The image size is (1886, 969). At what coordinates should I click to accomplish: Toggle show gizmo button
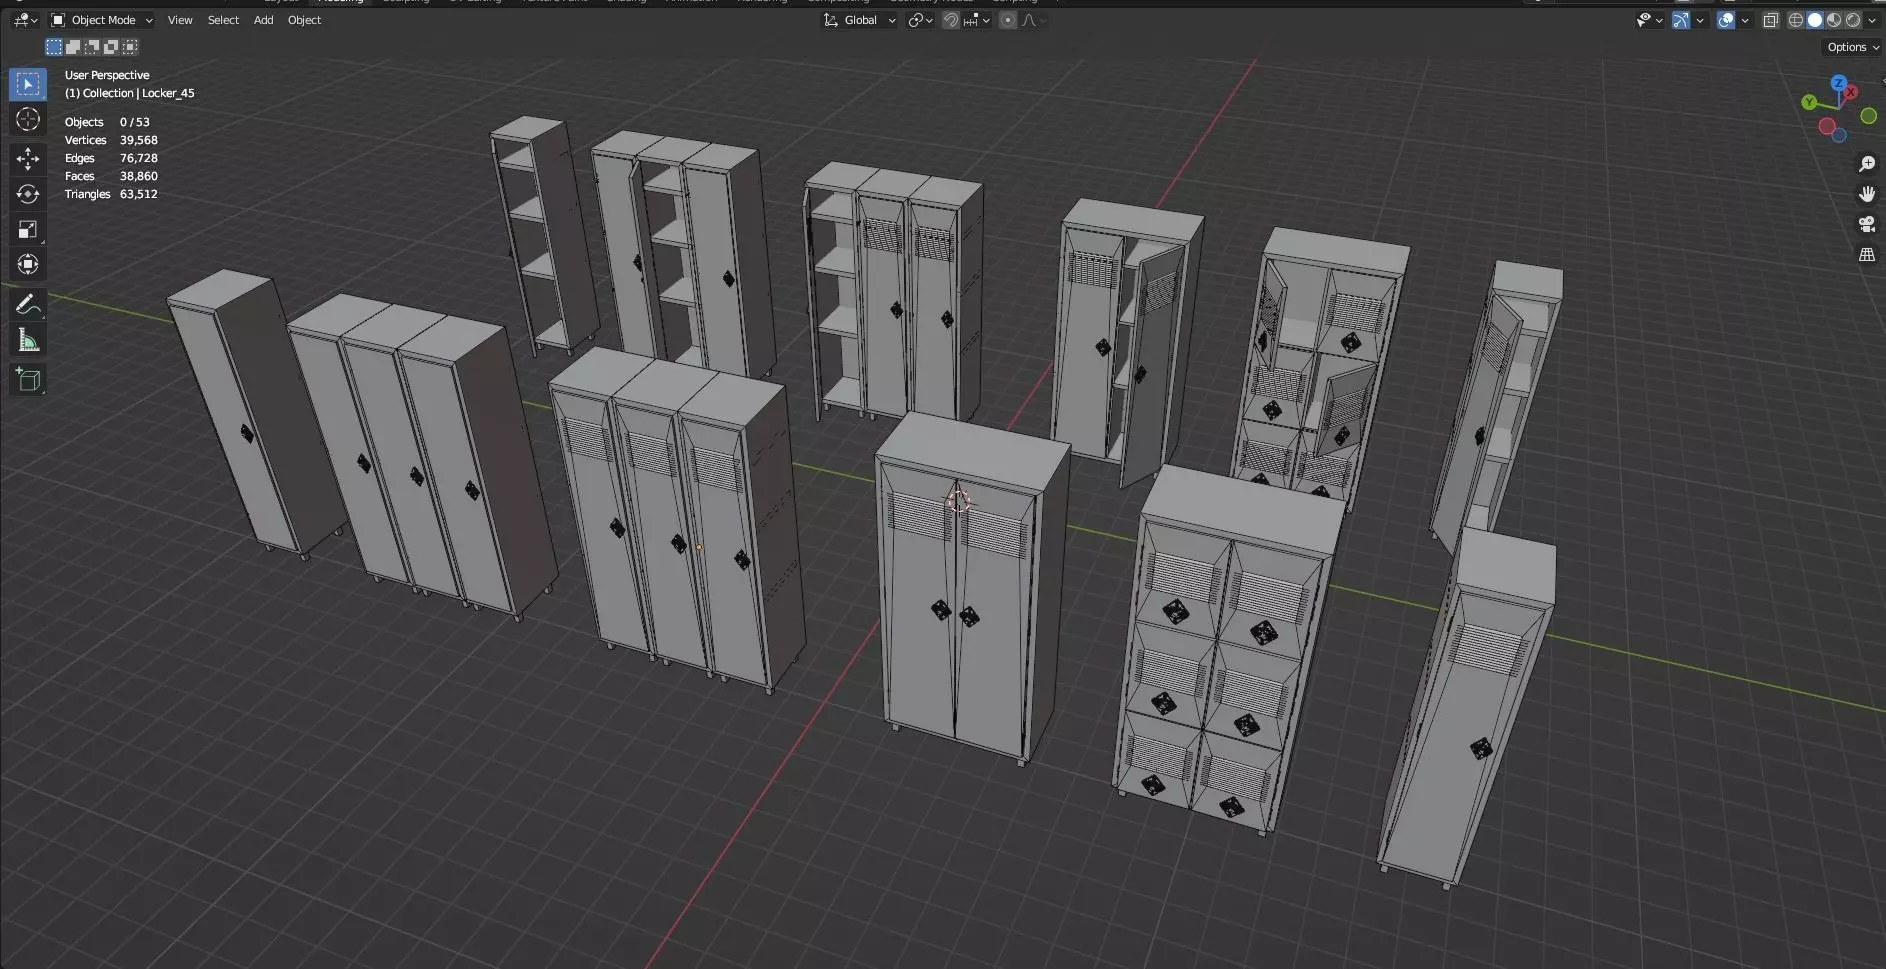coord(1681,20)
